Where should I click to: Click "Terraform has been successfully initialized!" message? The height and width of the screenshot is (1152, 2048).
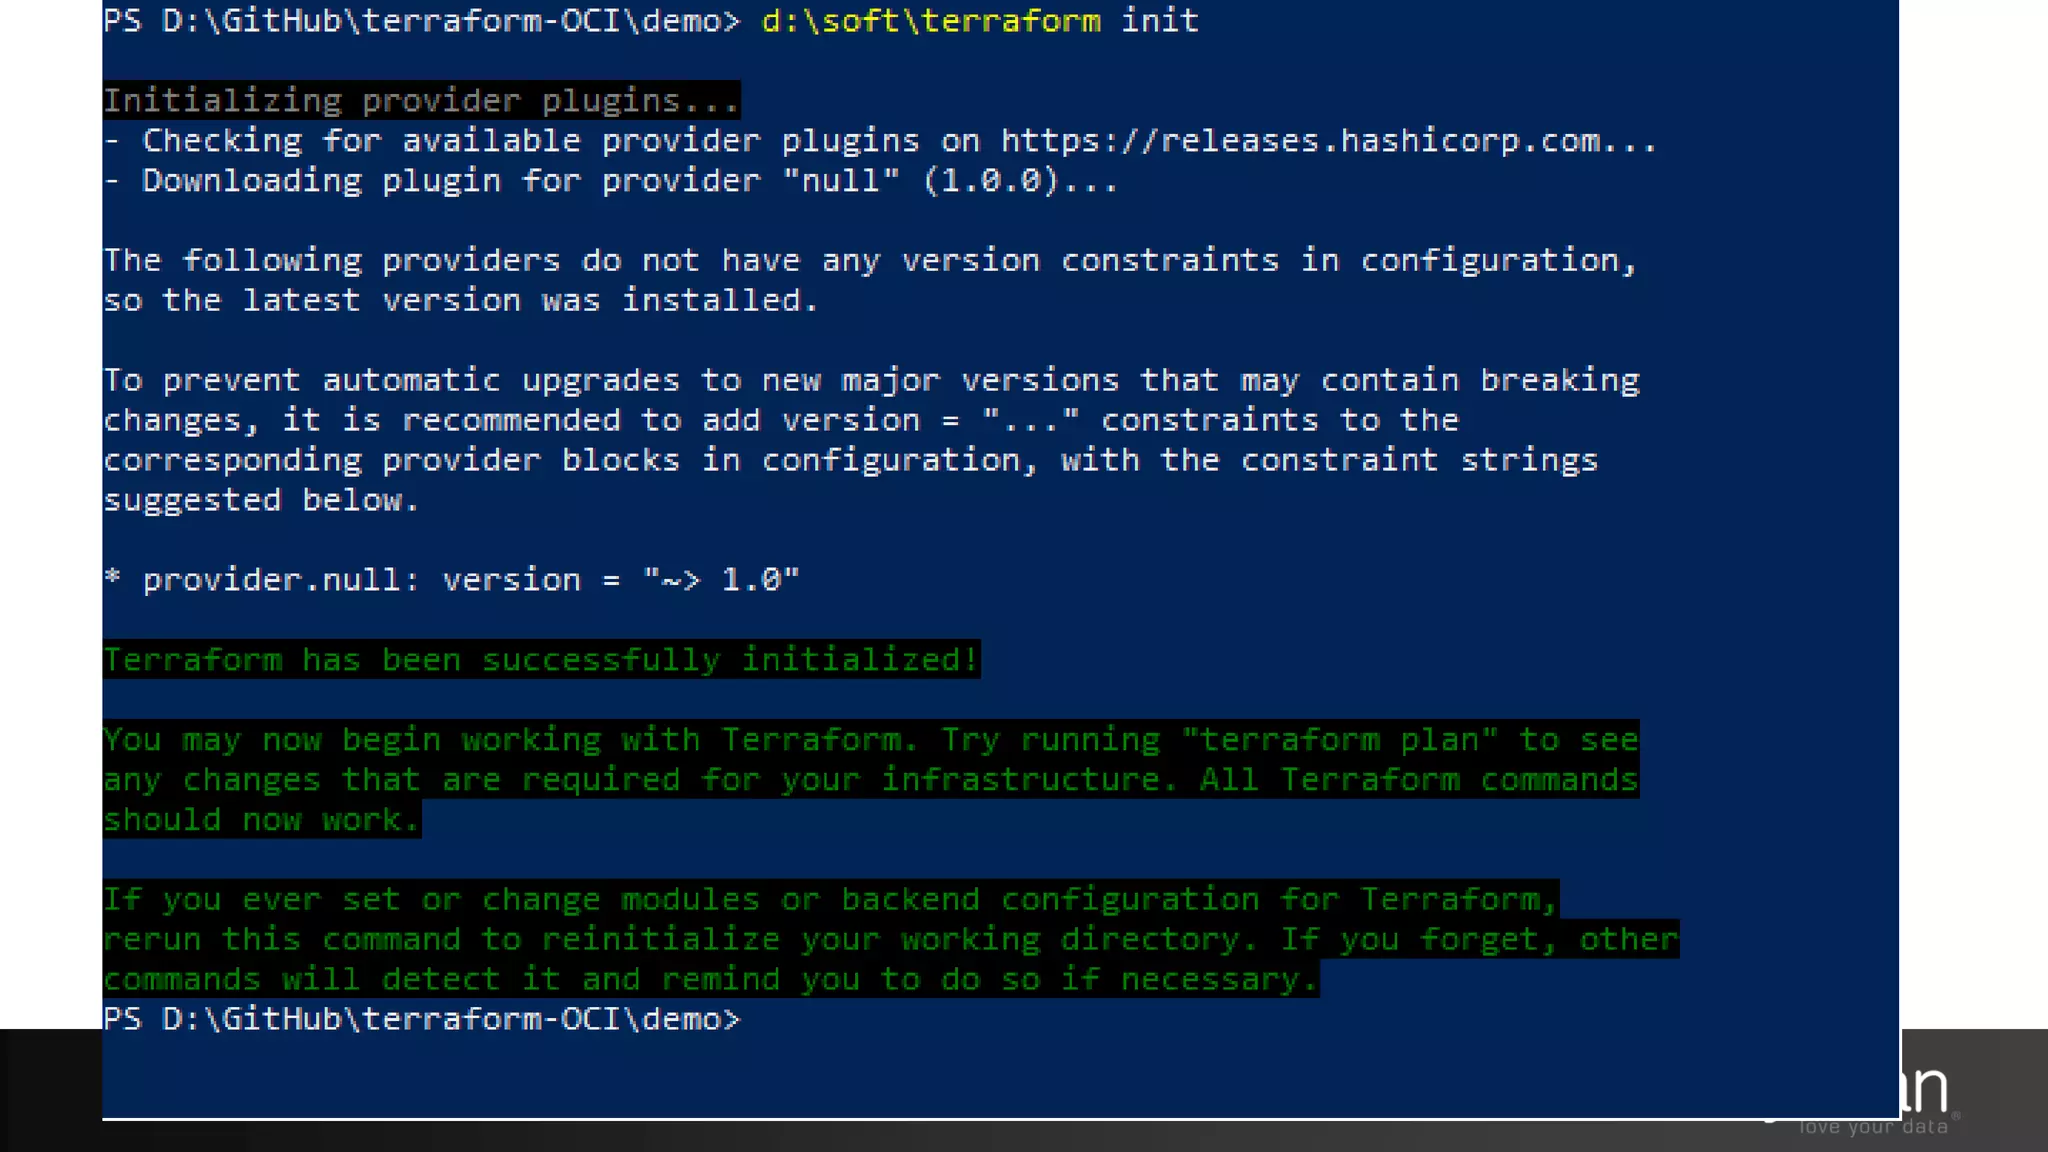pyautogui.click(x=541, y=660)
